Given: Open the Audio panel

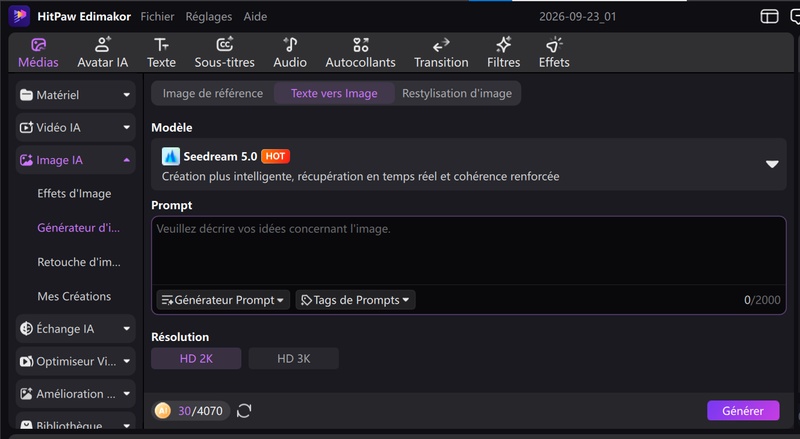Looking at the screenshot, I should [x=290, y=53].
